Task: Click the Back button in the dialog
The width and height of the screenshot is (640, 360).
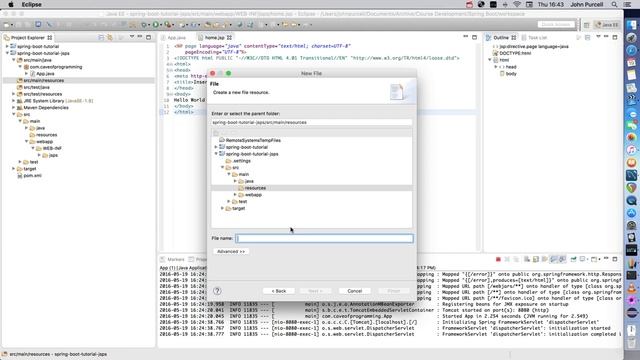Action: tap(279, 291)
